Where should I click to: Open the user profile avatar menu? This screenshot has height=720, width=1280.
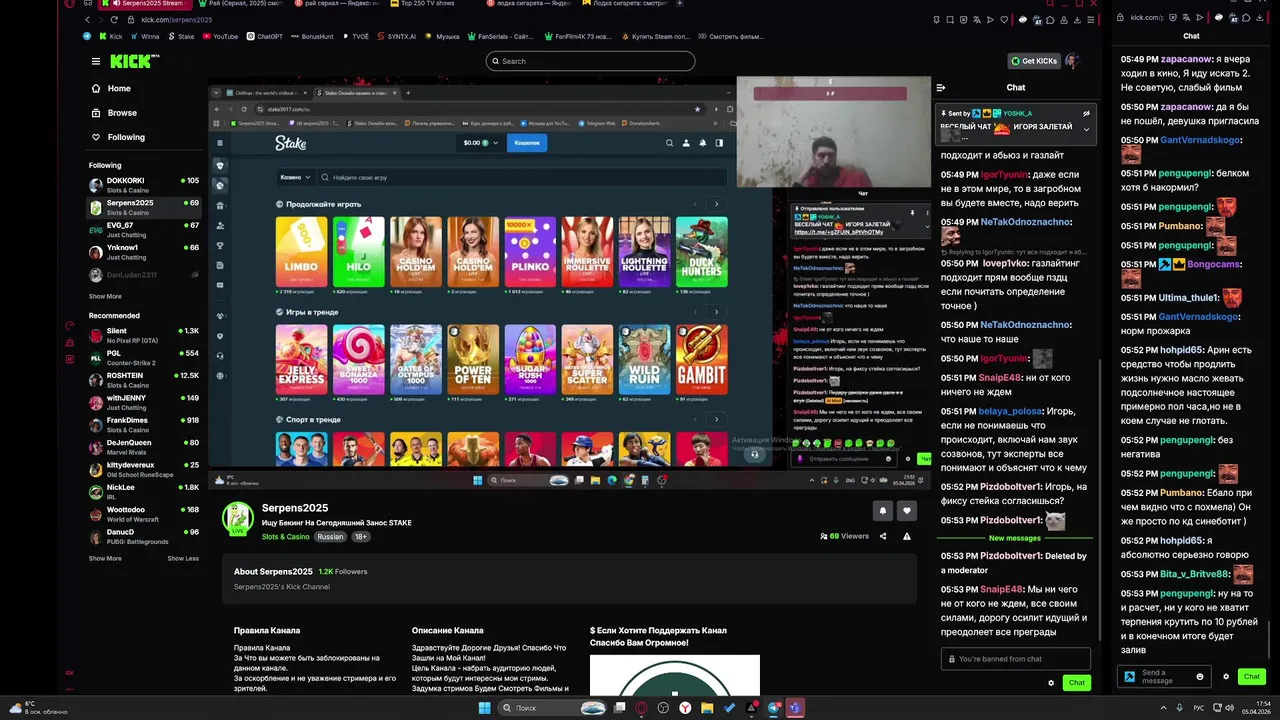[x=1072, y=61]
